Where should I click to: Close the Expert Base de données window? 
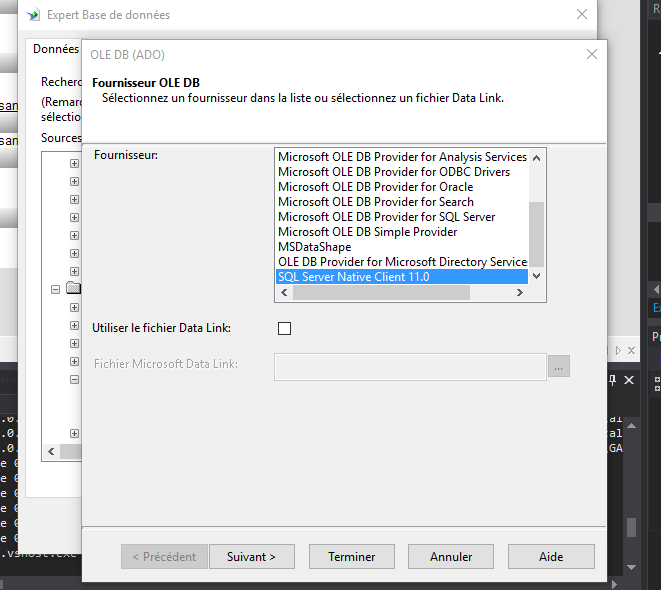(582, 14)
